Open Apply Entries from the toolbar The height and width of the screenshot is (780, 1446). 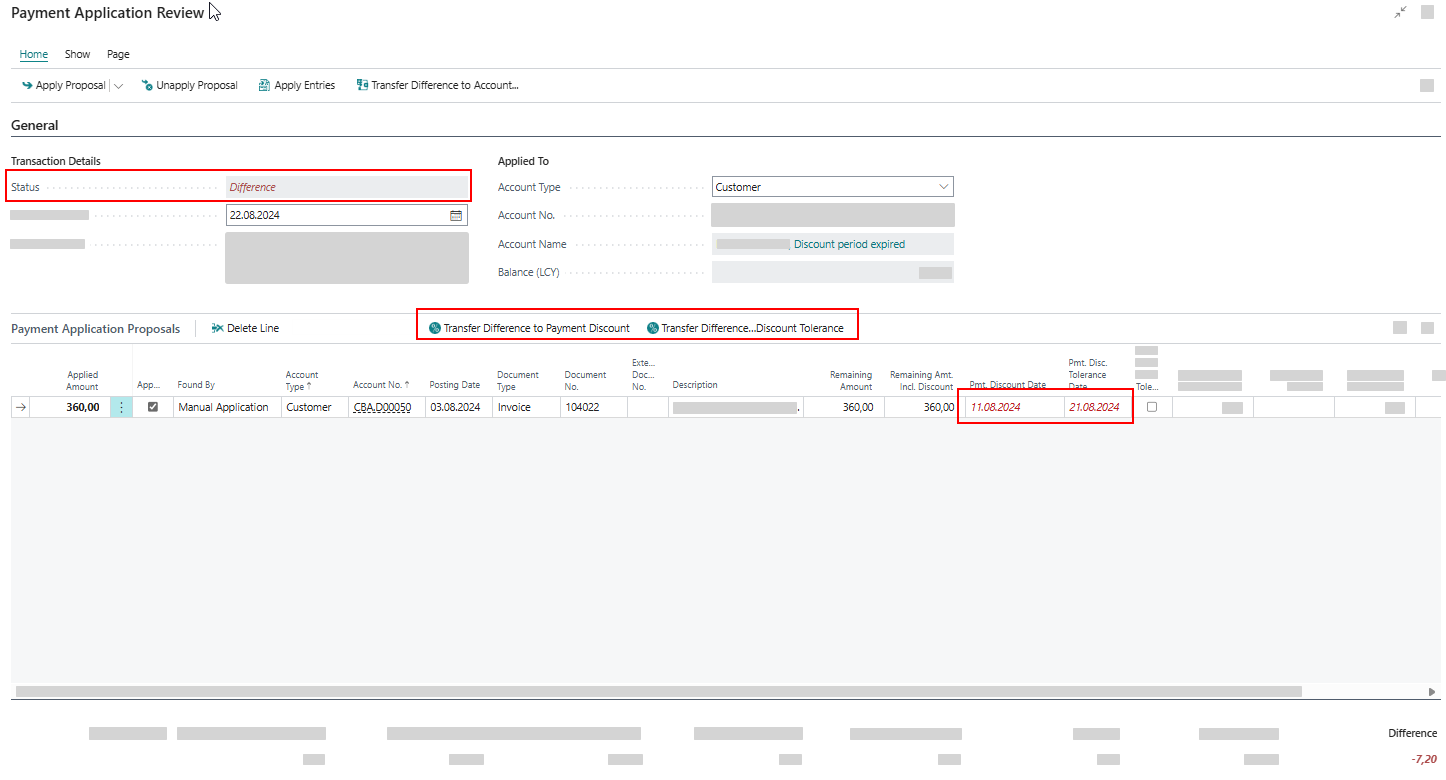(297, 86)
